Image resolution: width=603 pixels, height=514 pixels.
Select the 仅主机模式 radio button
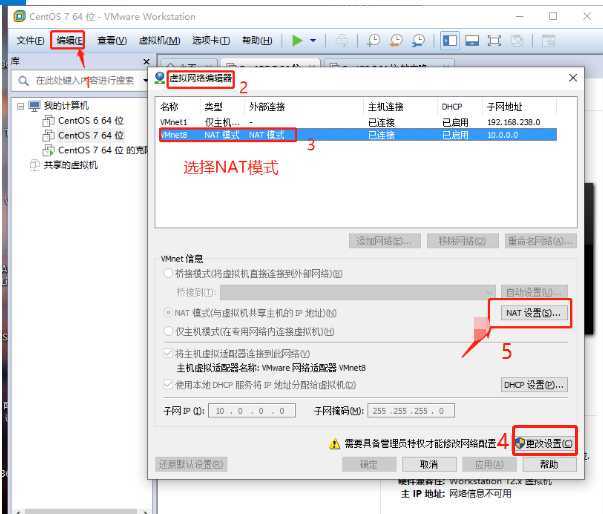[168, 331]
